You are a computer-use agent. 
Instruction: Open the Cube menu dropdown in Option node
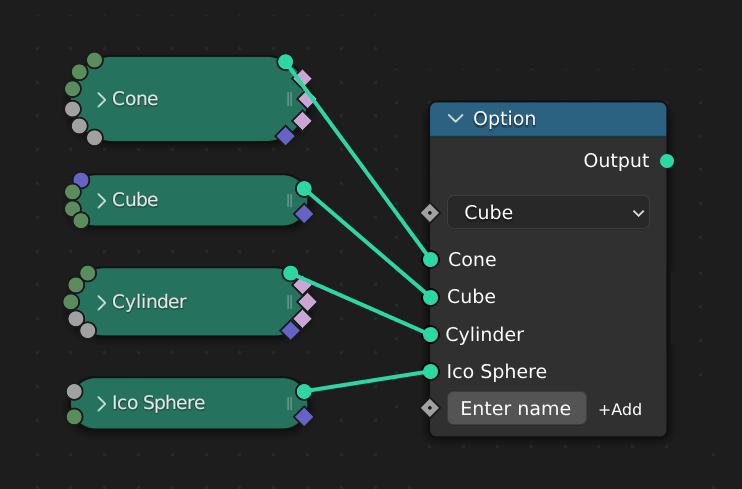pyautogui.click(x=548, y=213)
